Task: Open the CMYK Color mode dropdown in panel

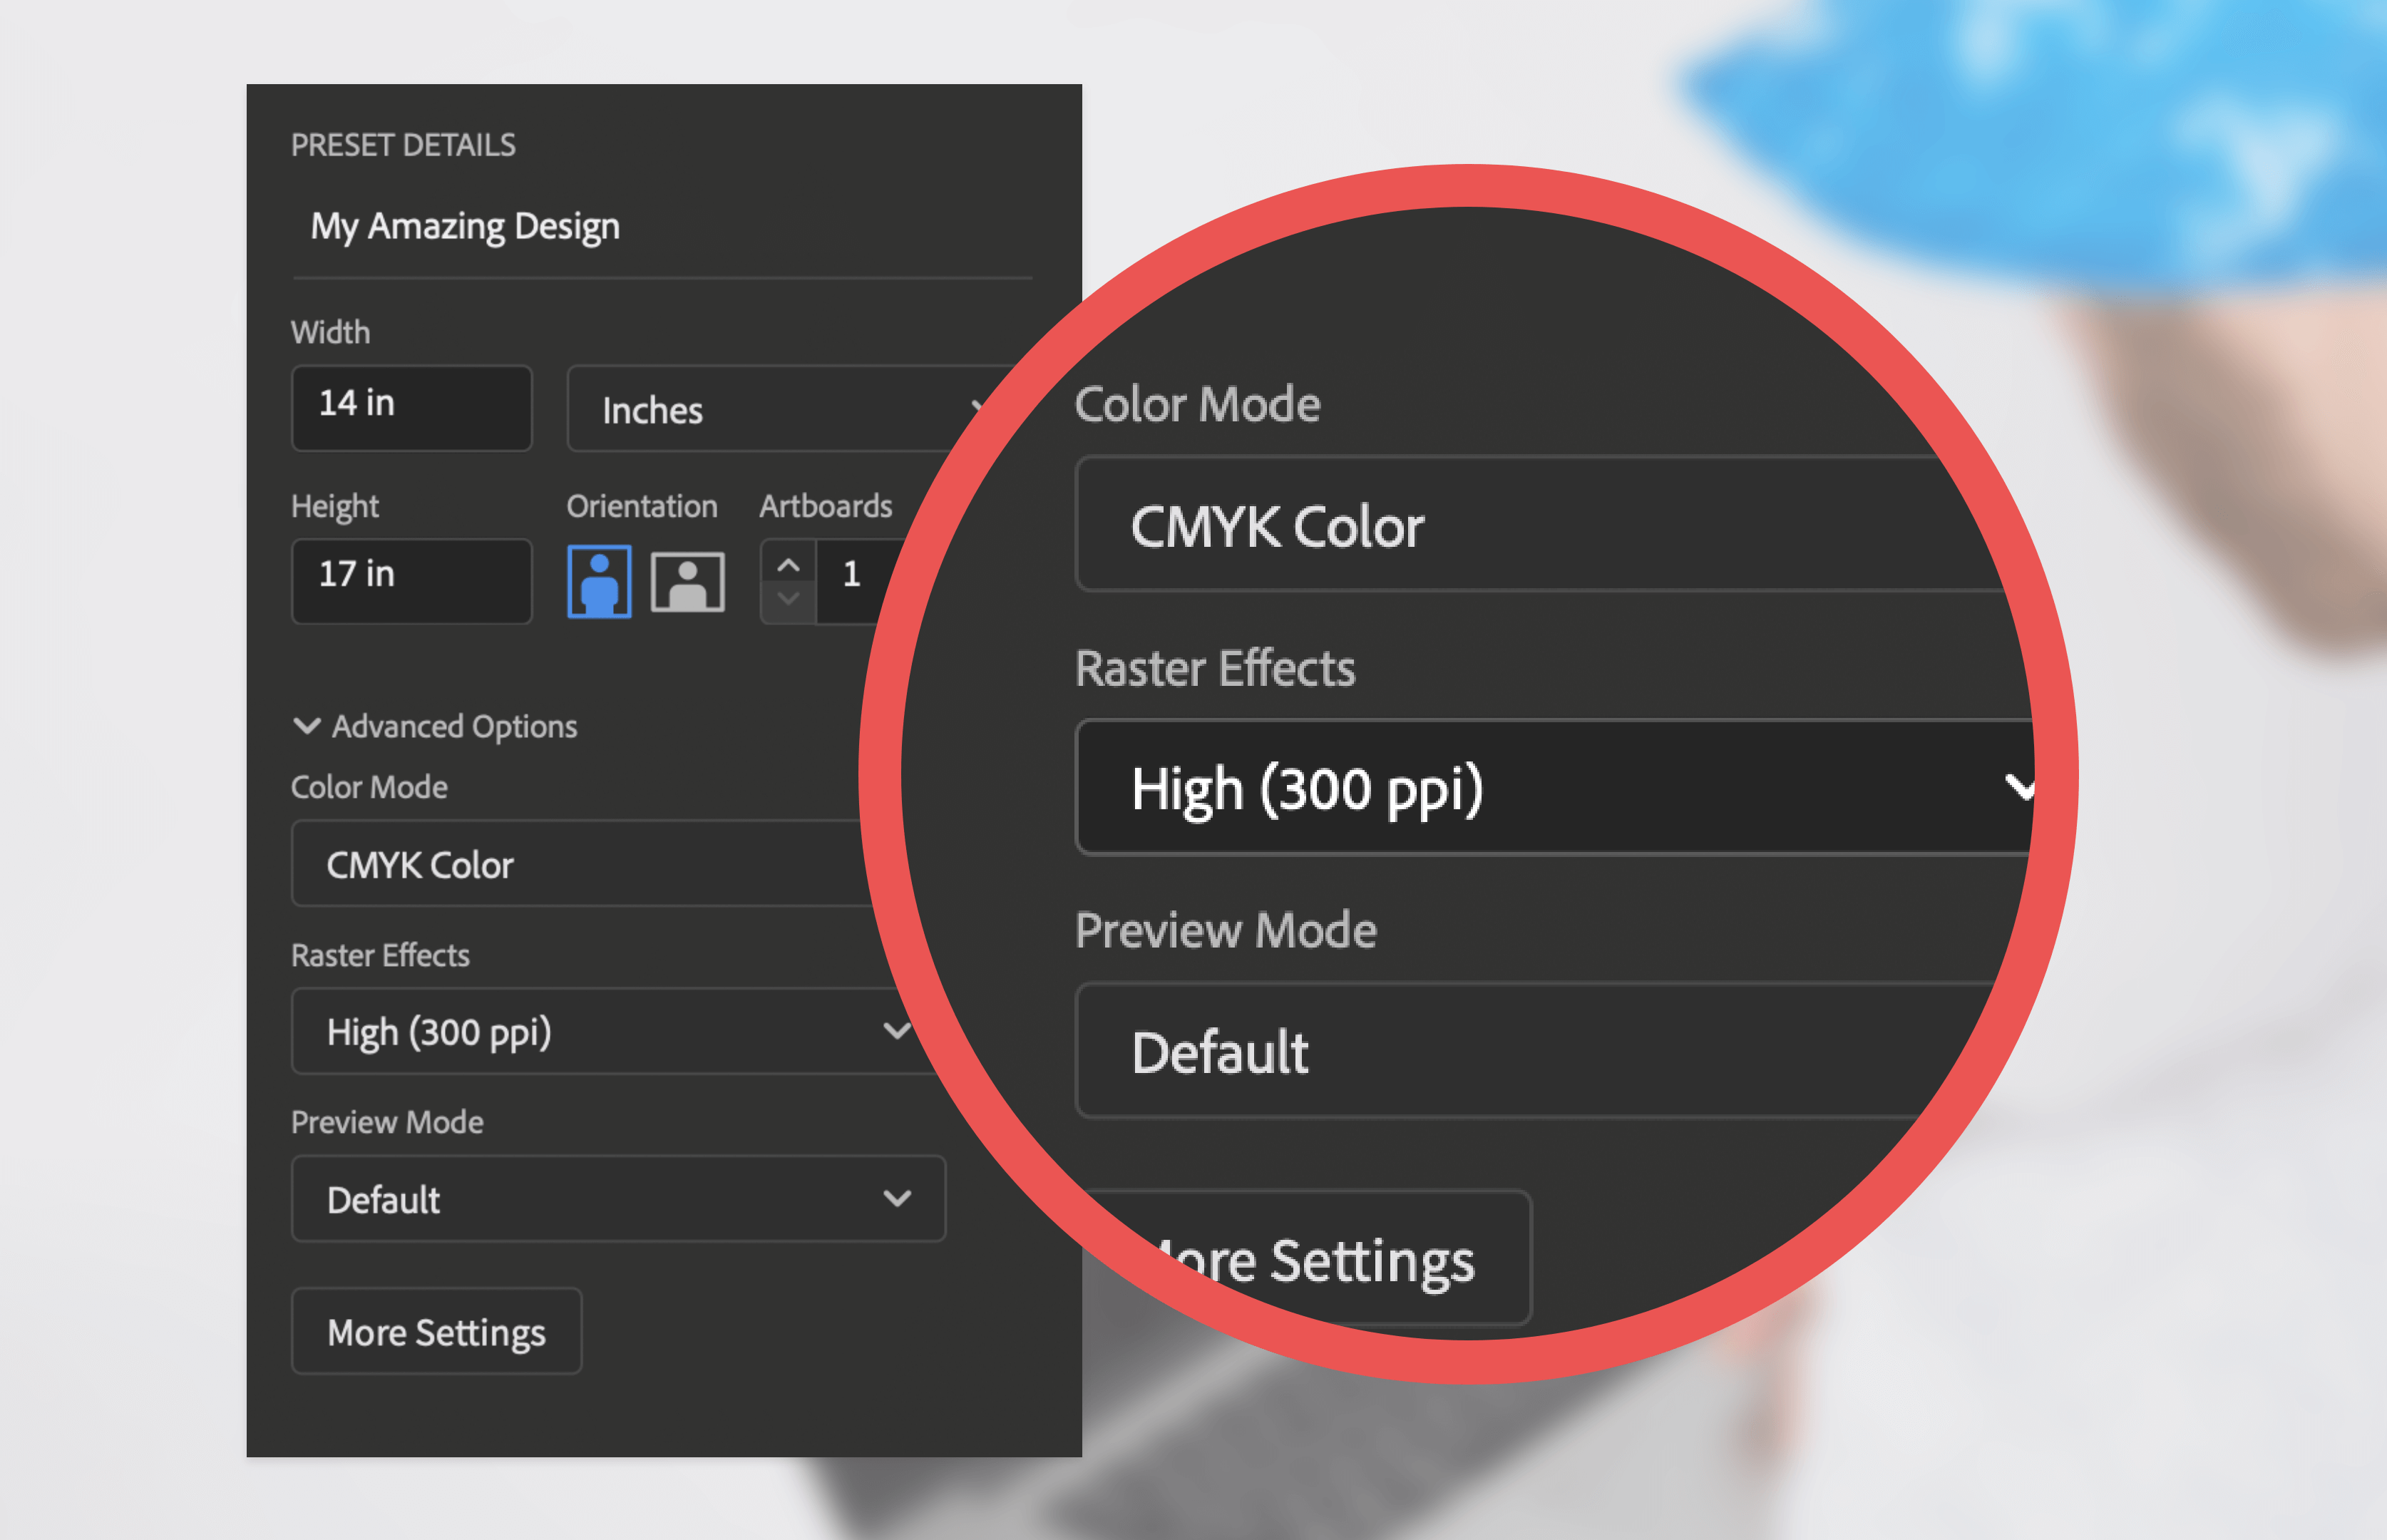Action: point(580,863)
